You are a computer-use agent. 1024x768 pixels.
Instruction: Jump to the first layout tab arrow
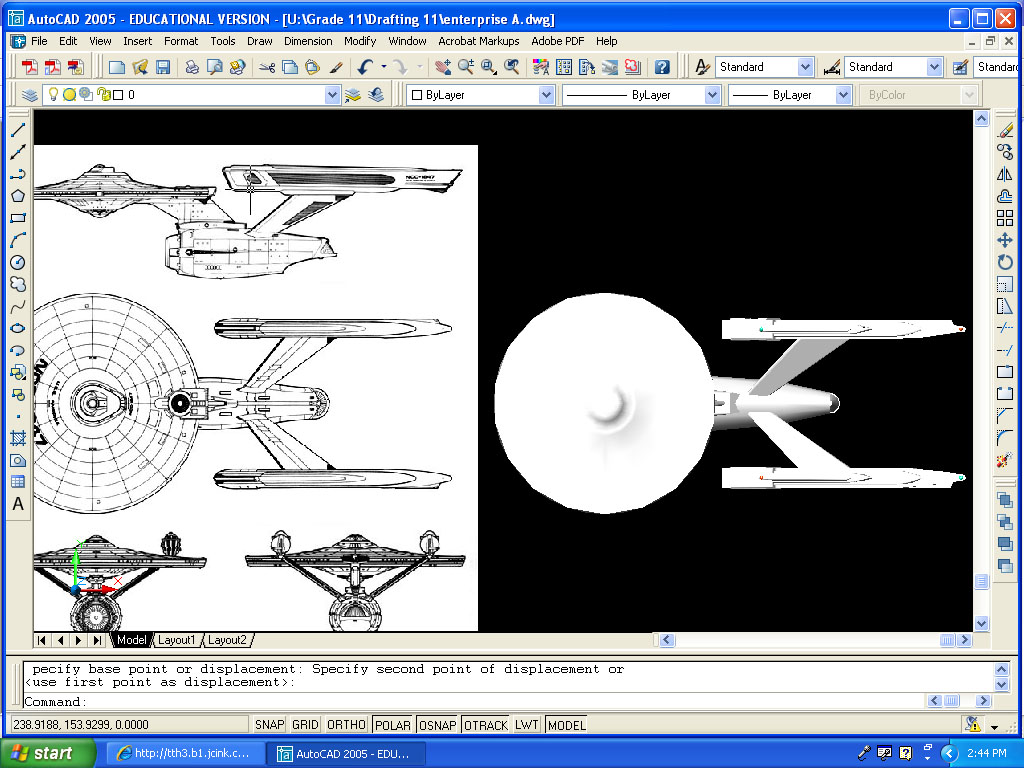(41, 640)
